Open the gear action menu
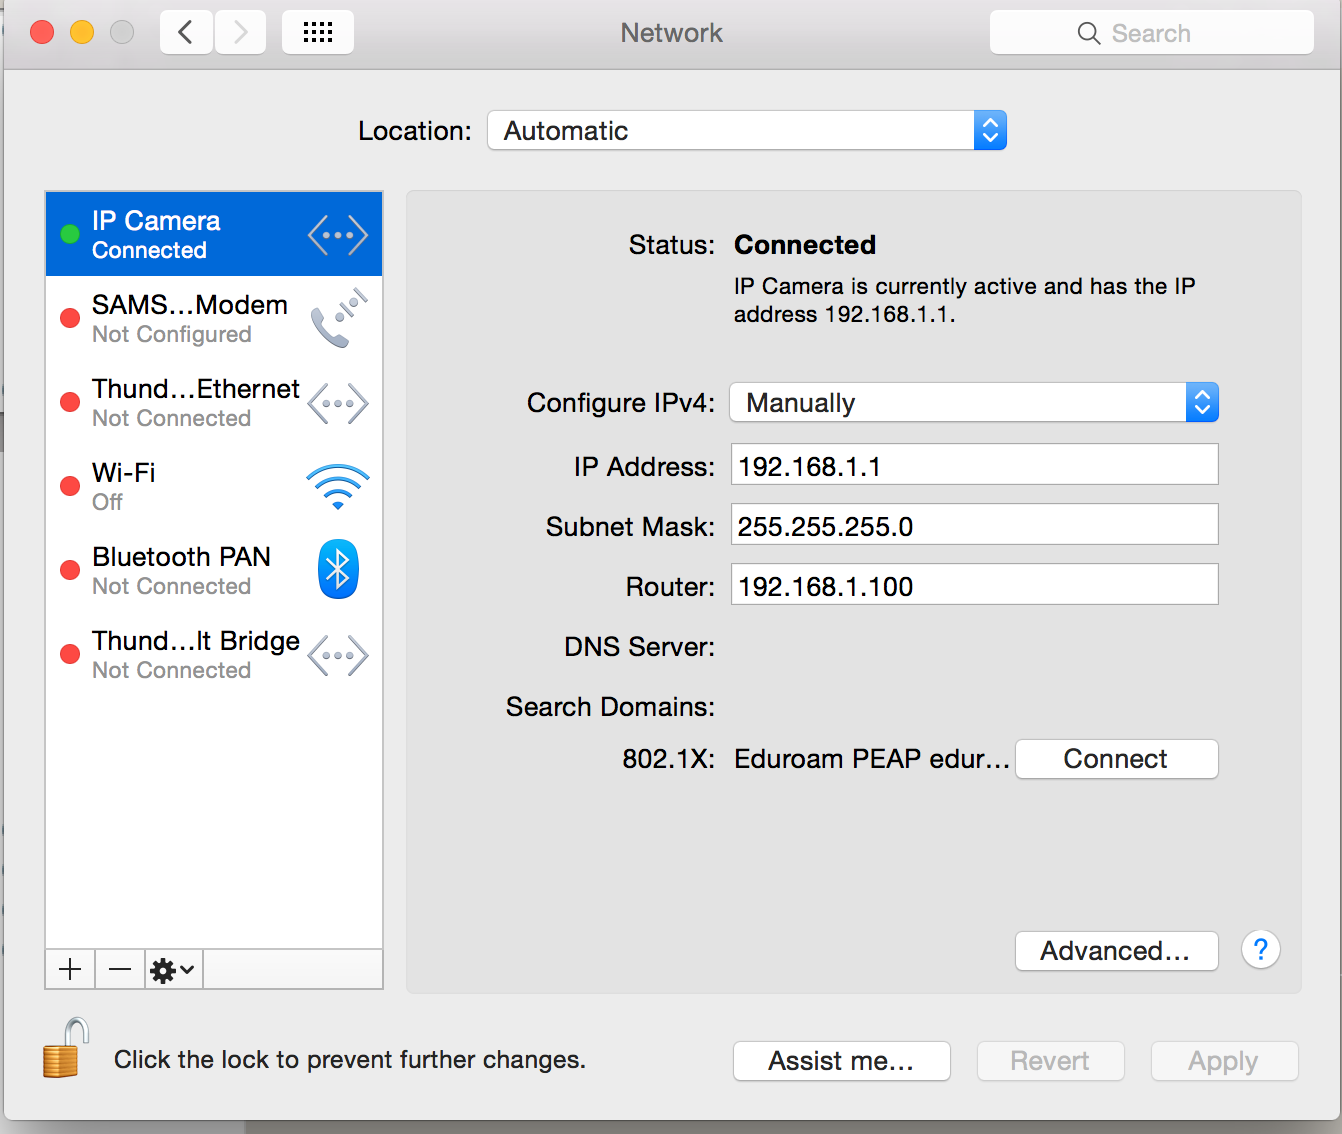1342x1134 pixels. click(172, 969)
